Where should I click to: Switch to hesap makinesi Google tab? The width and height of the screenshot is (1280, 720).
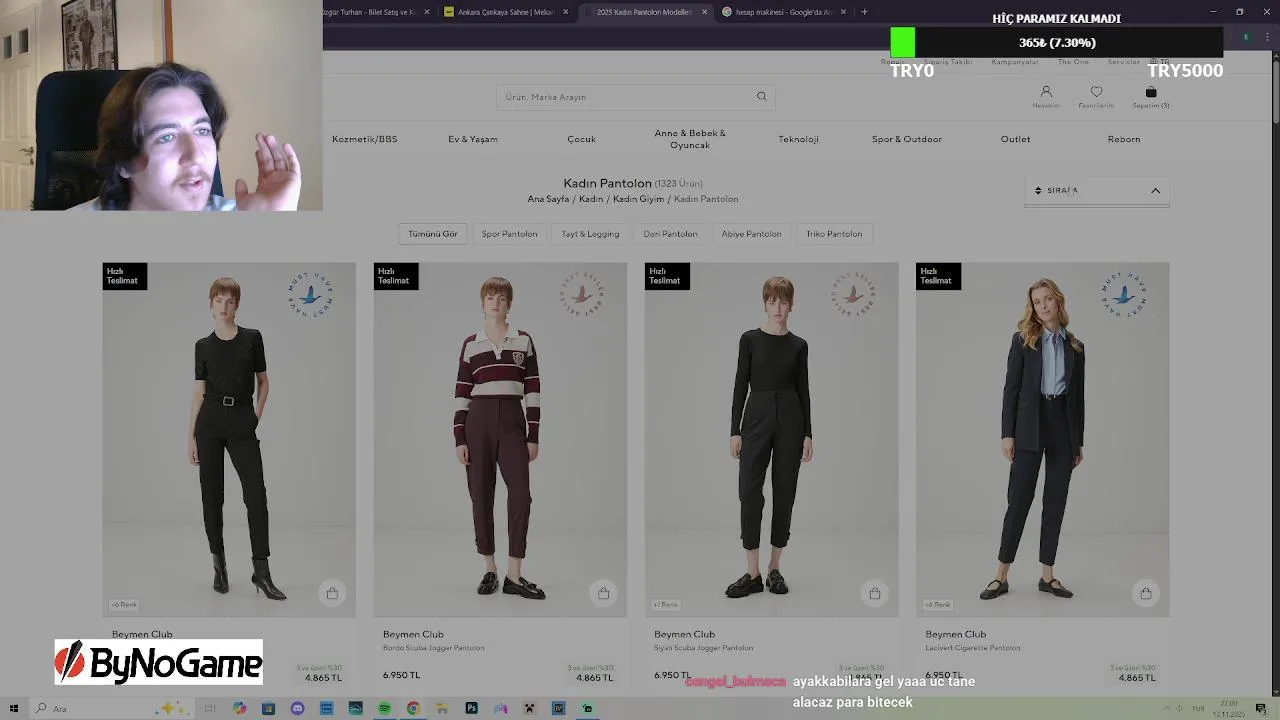(x=785, y=12)
